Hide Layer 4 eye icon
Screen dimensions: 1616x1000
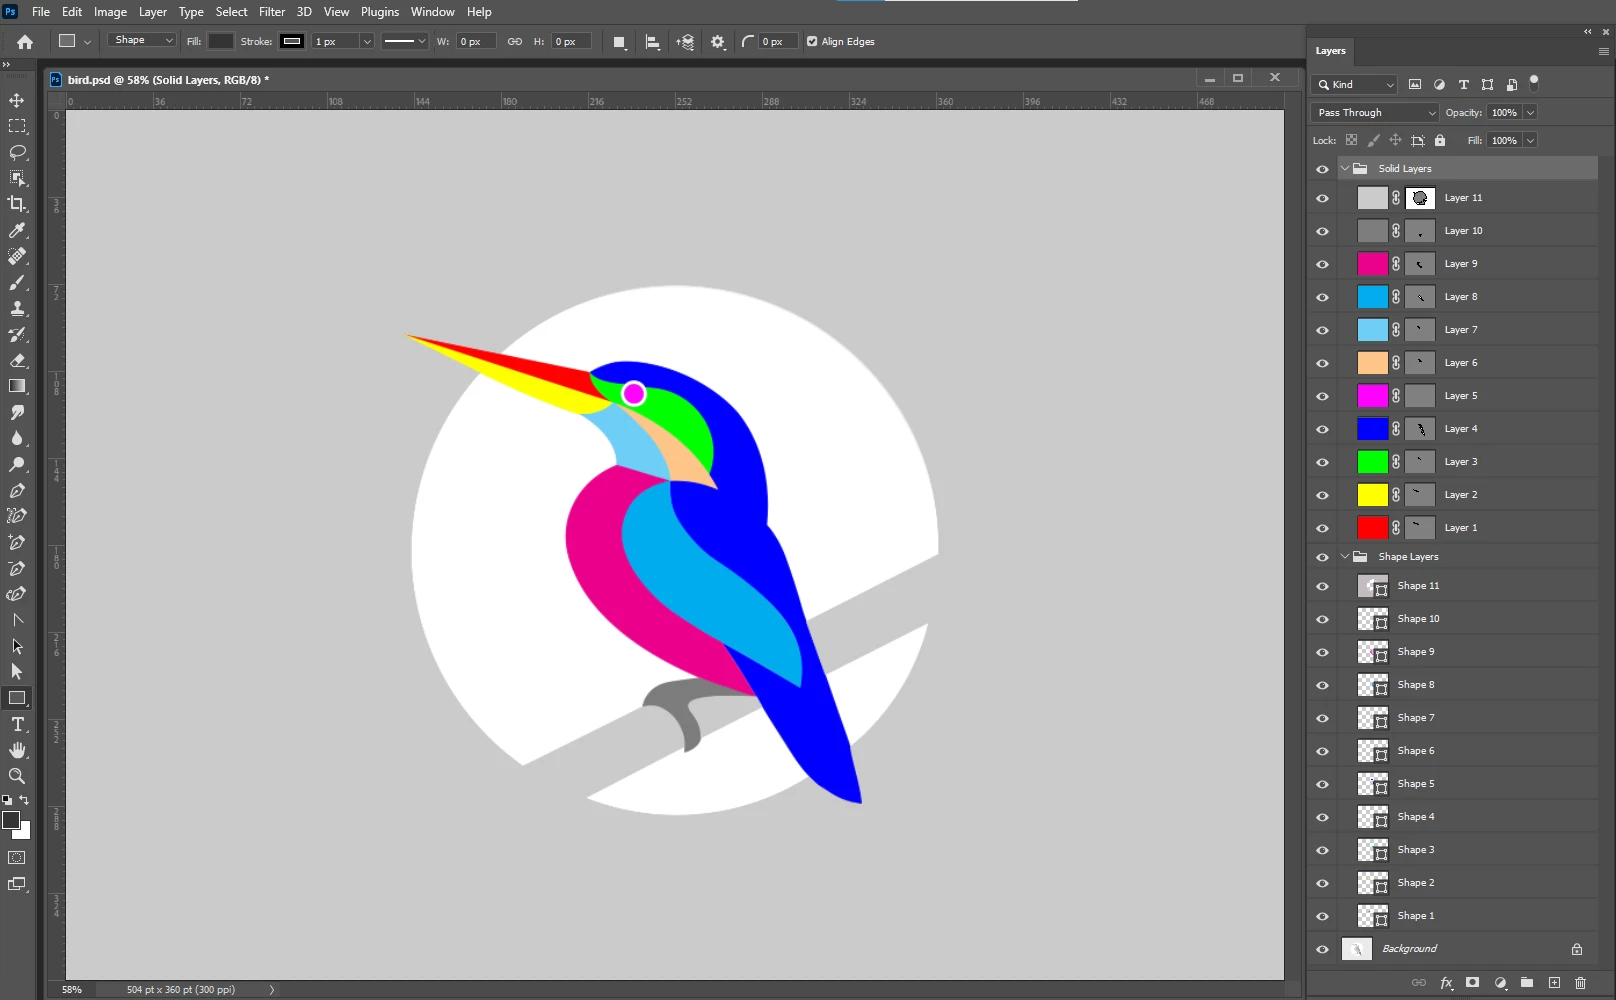click(x=1322, y=429)
